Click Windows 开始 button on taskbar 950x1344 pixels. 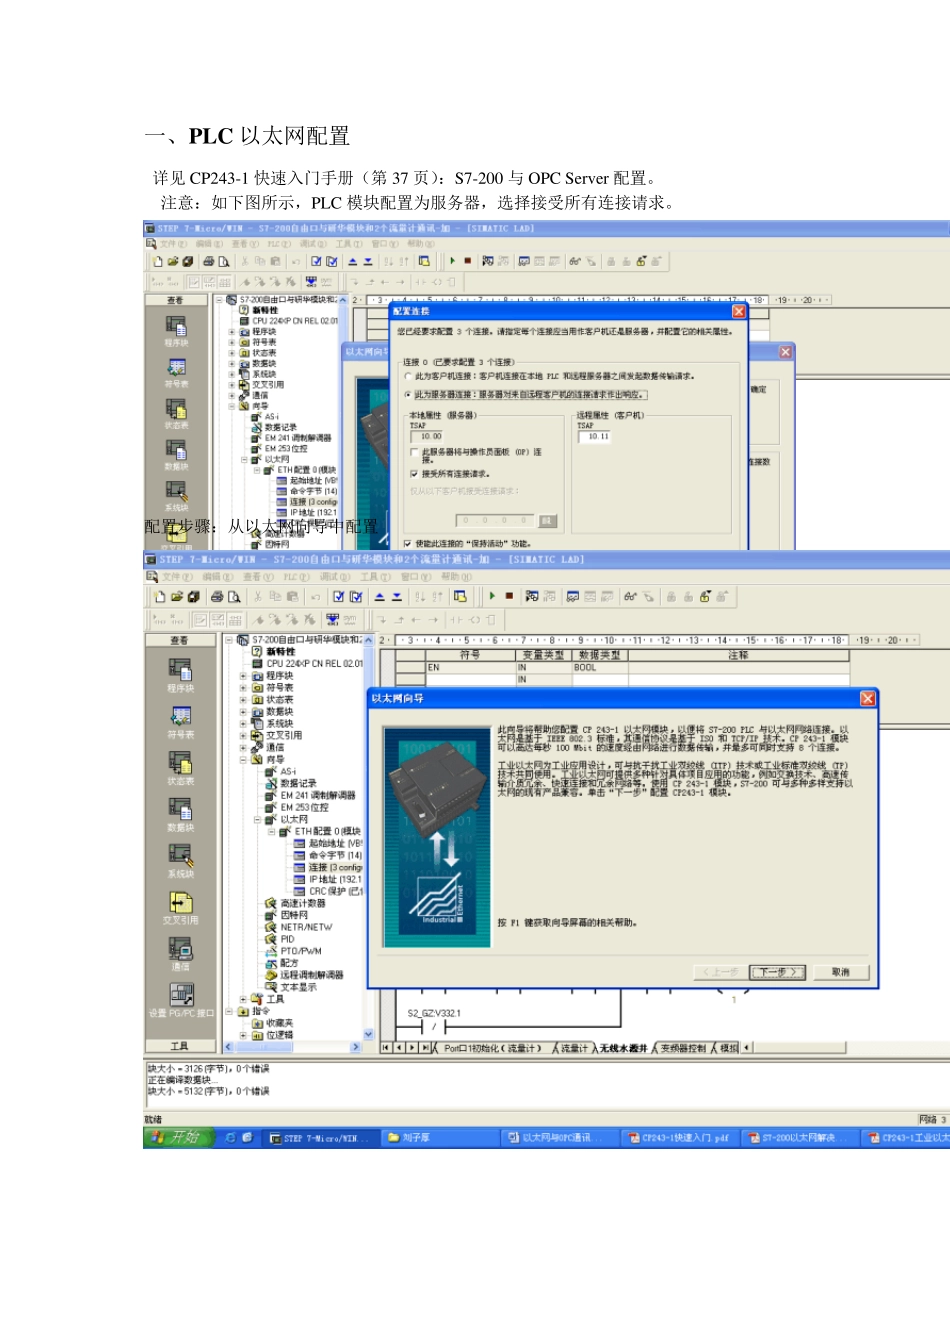178,1138
